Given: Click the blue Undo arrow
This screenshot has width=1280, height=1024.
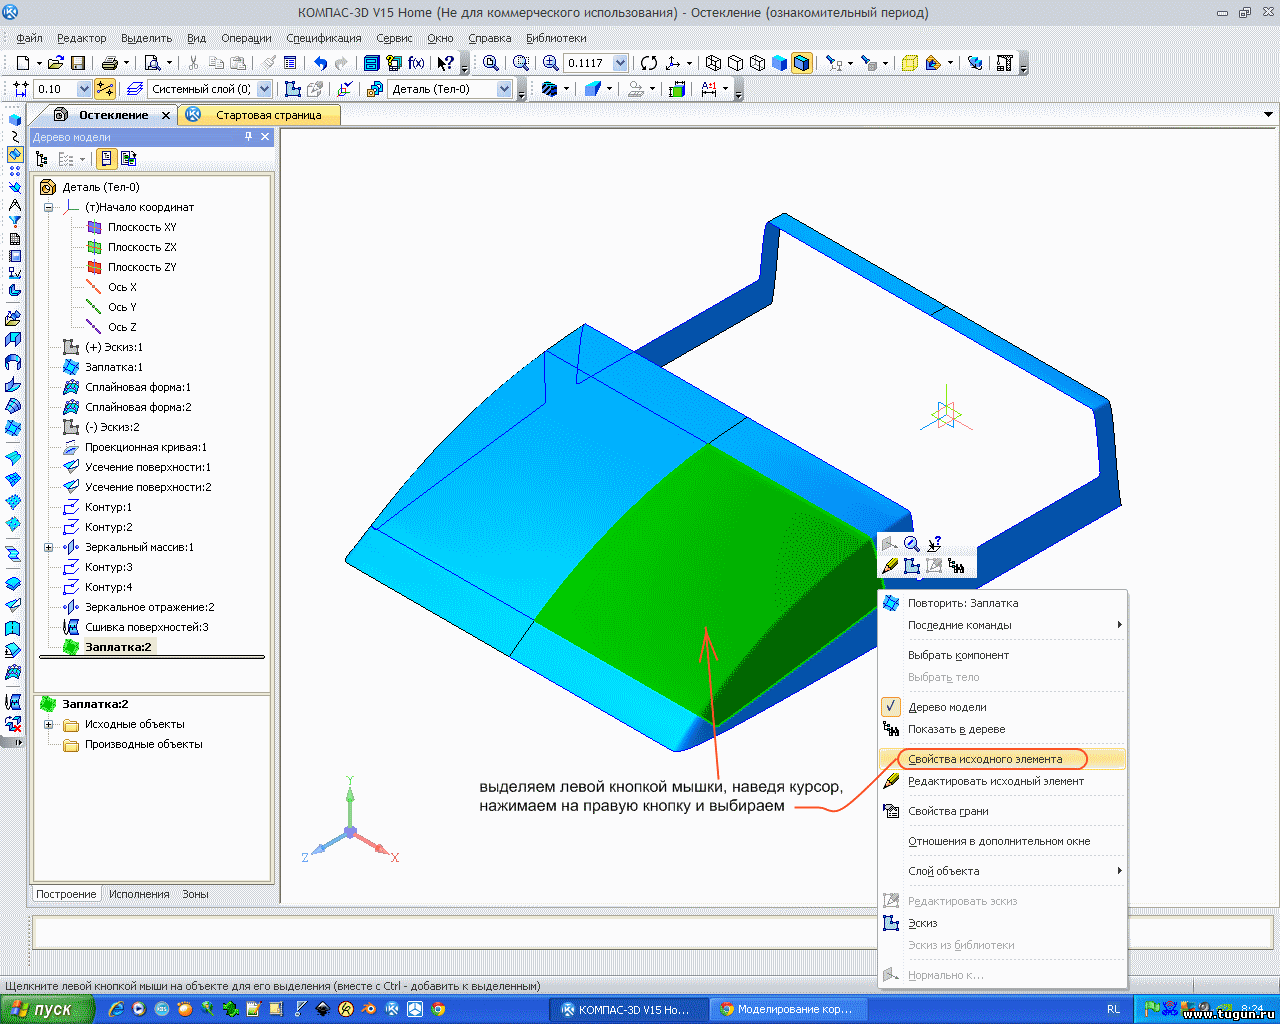Looking at the screenshot, I should coord(321,63).
